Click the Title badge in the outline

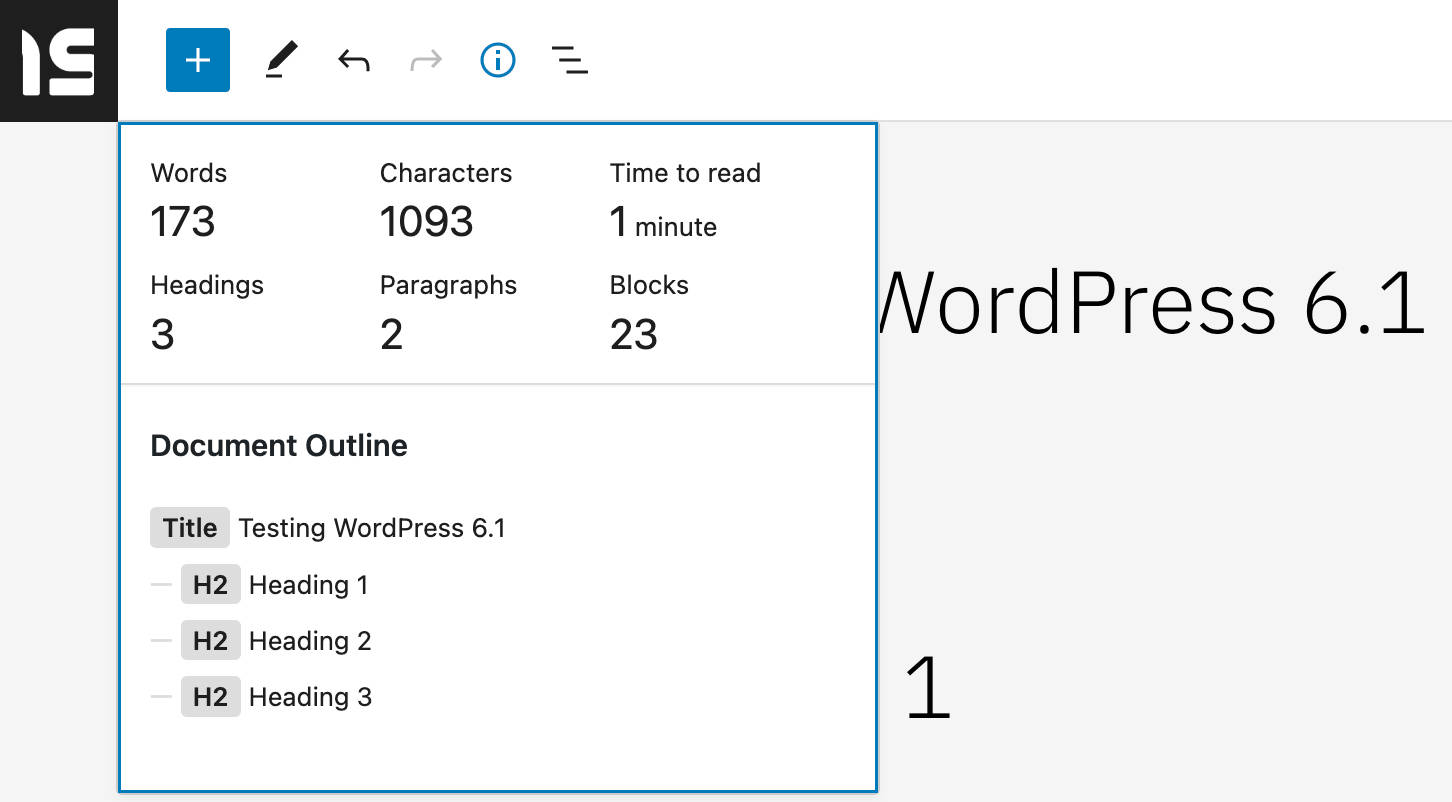[x=189, y=527]
